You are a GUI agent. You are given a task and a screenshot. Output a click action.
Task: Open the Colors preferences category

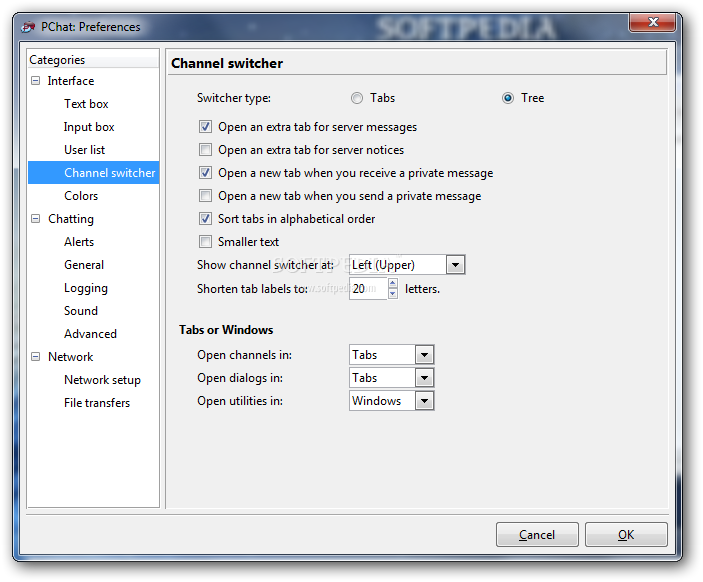tap(81, 196)
